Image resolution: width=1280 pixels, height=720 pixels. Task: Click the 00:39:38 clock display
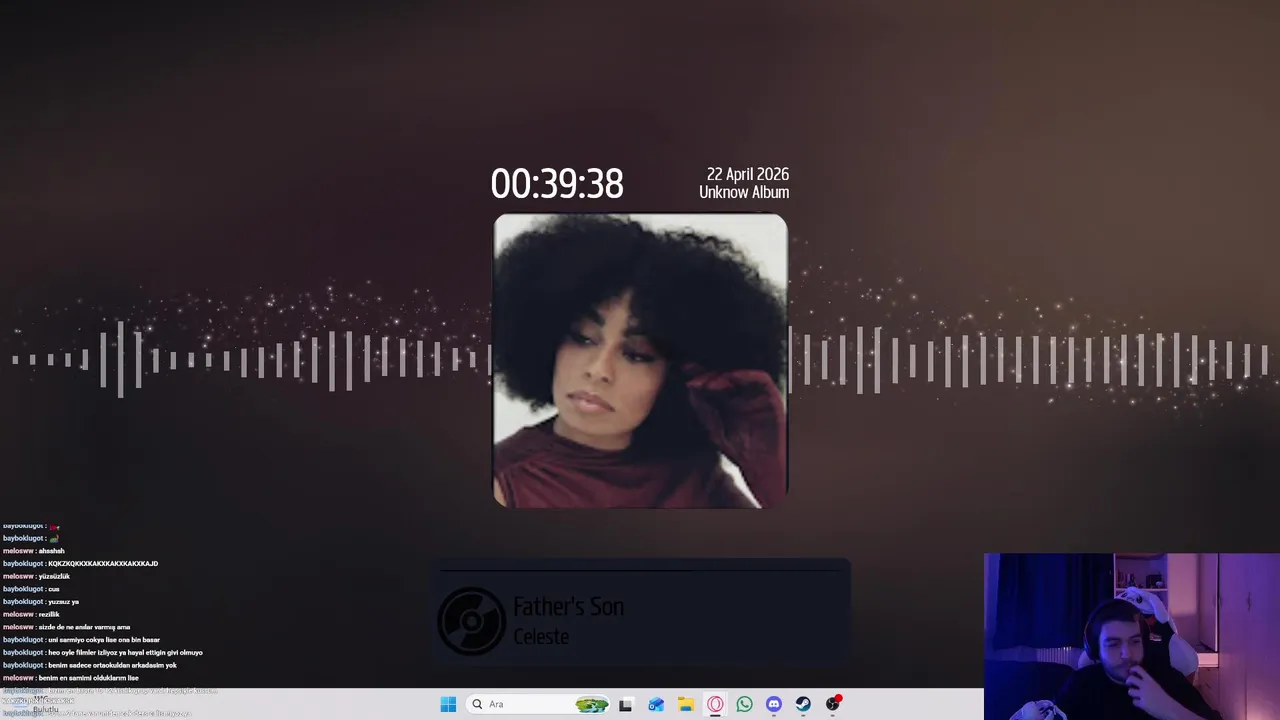pos(557,184)
